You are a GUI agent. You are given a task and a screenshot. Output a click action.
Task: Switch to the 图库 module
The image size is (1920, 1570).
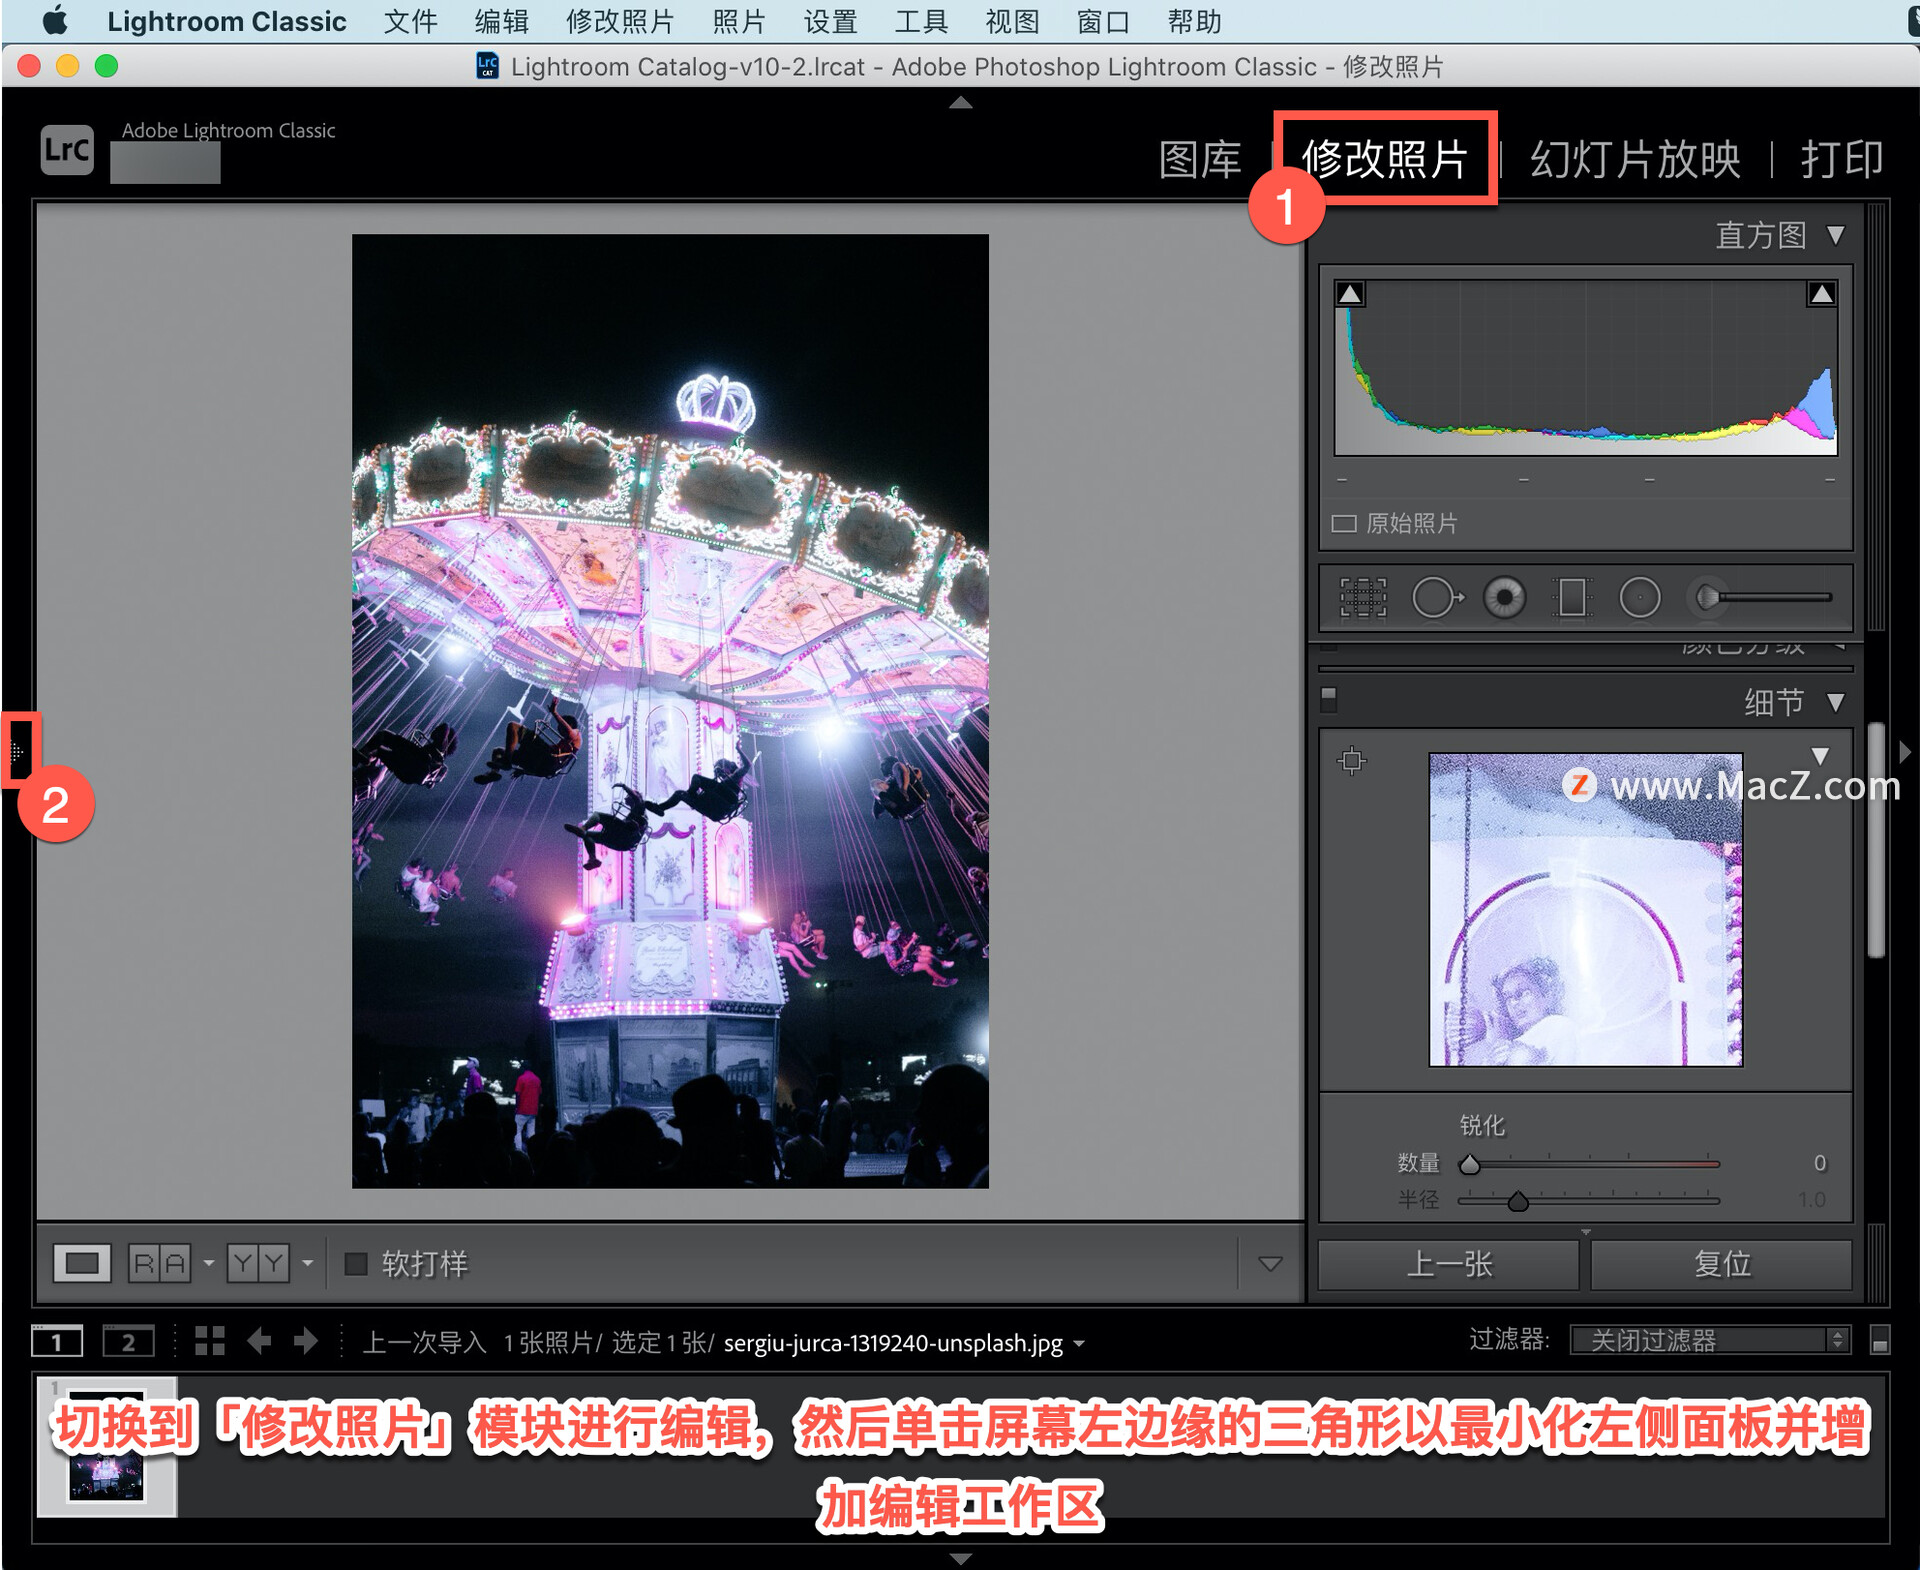pyautogui.click(x=1200, y=159)
